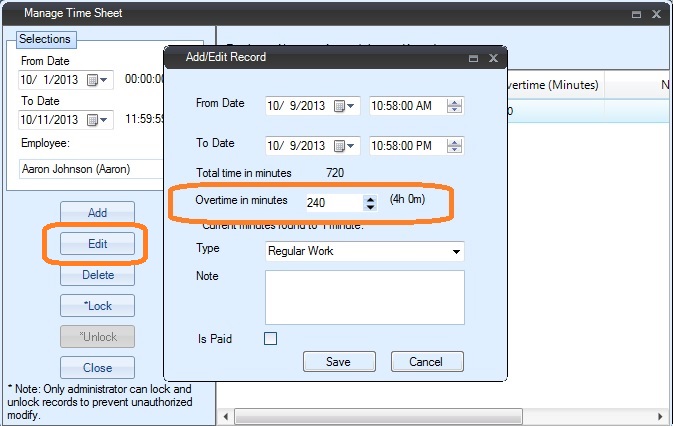Click the *Lock button

(x=97, y=305)
